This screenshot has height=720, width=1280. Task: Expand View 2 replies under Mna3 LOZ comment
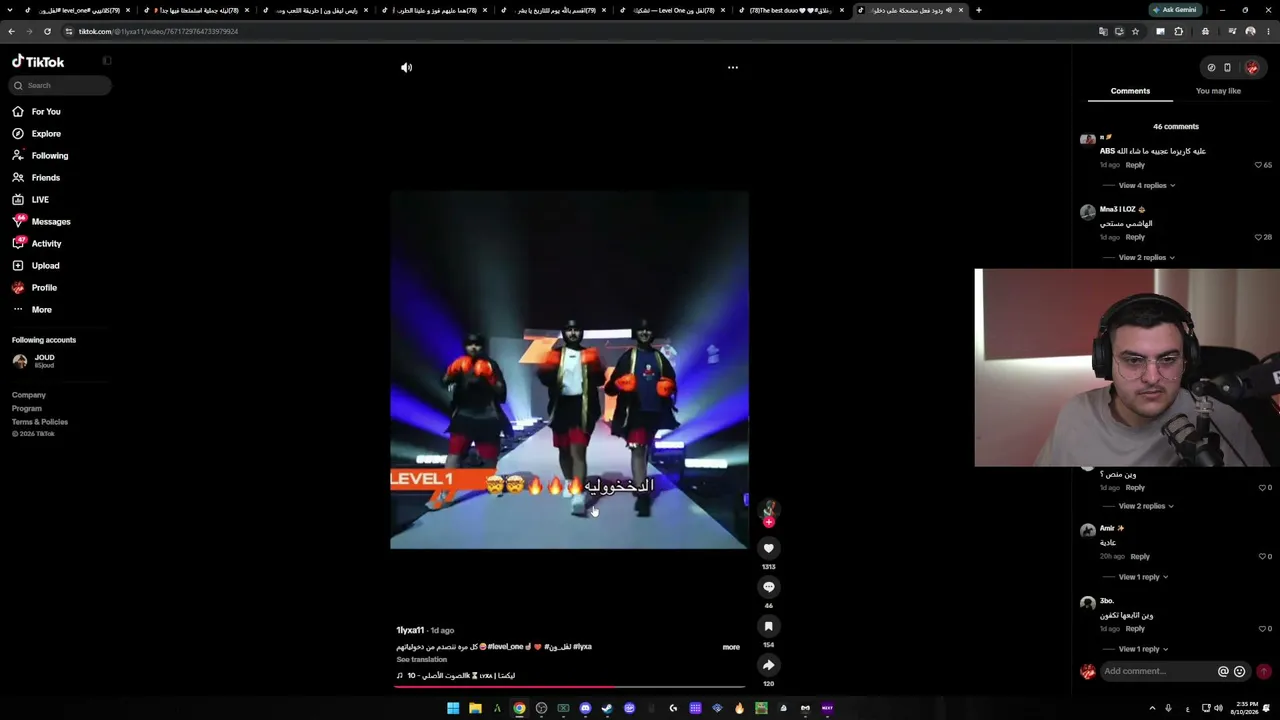(1147, 257)
